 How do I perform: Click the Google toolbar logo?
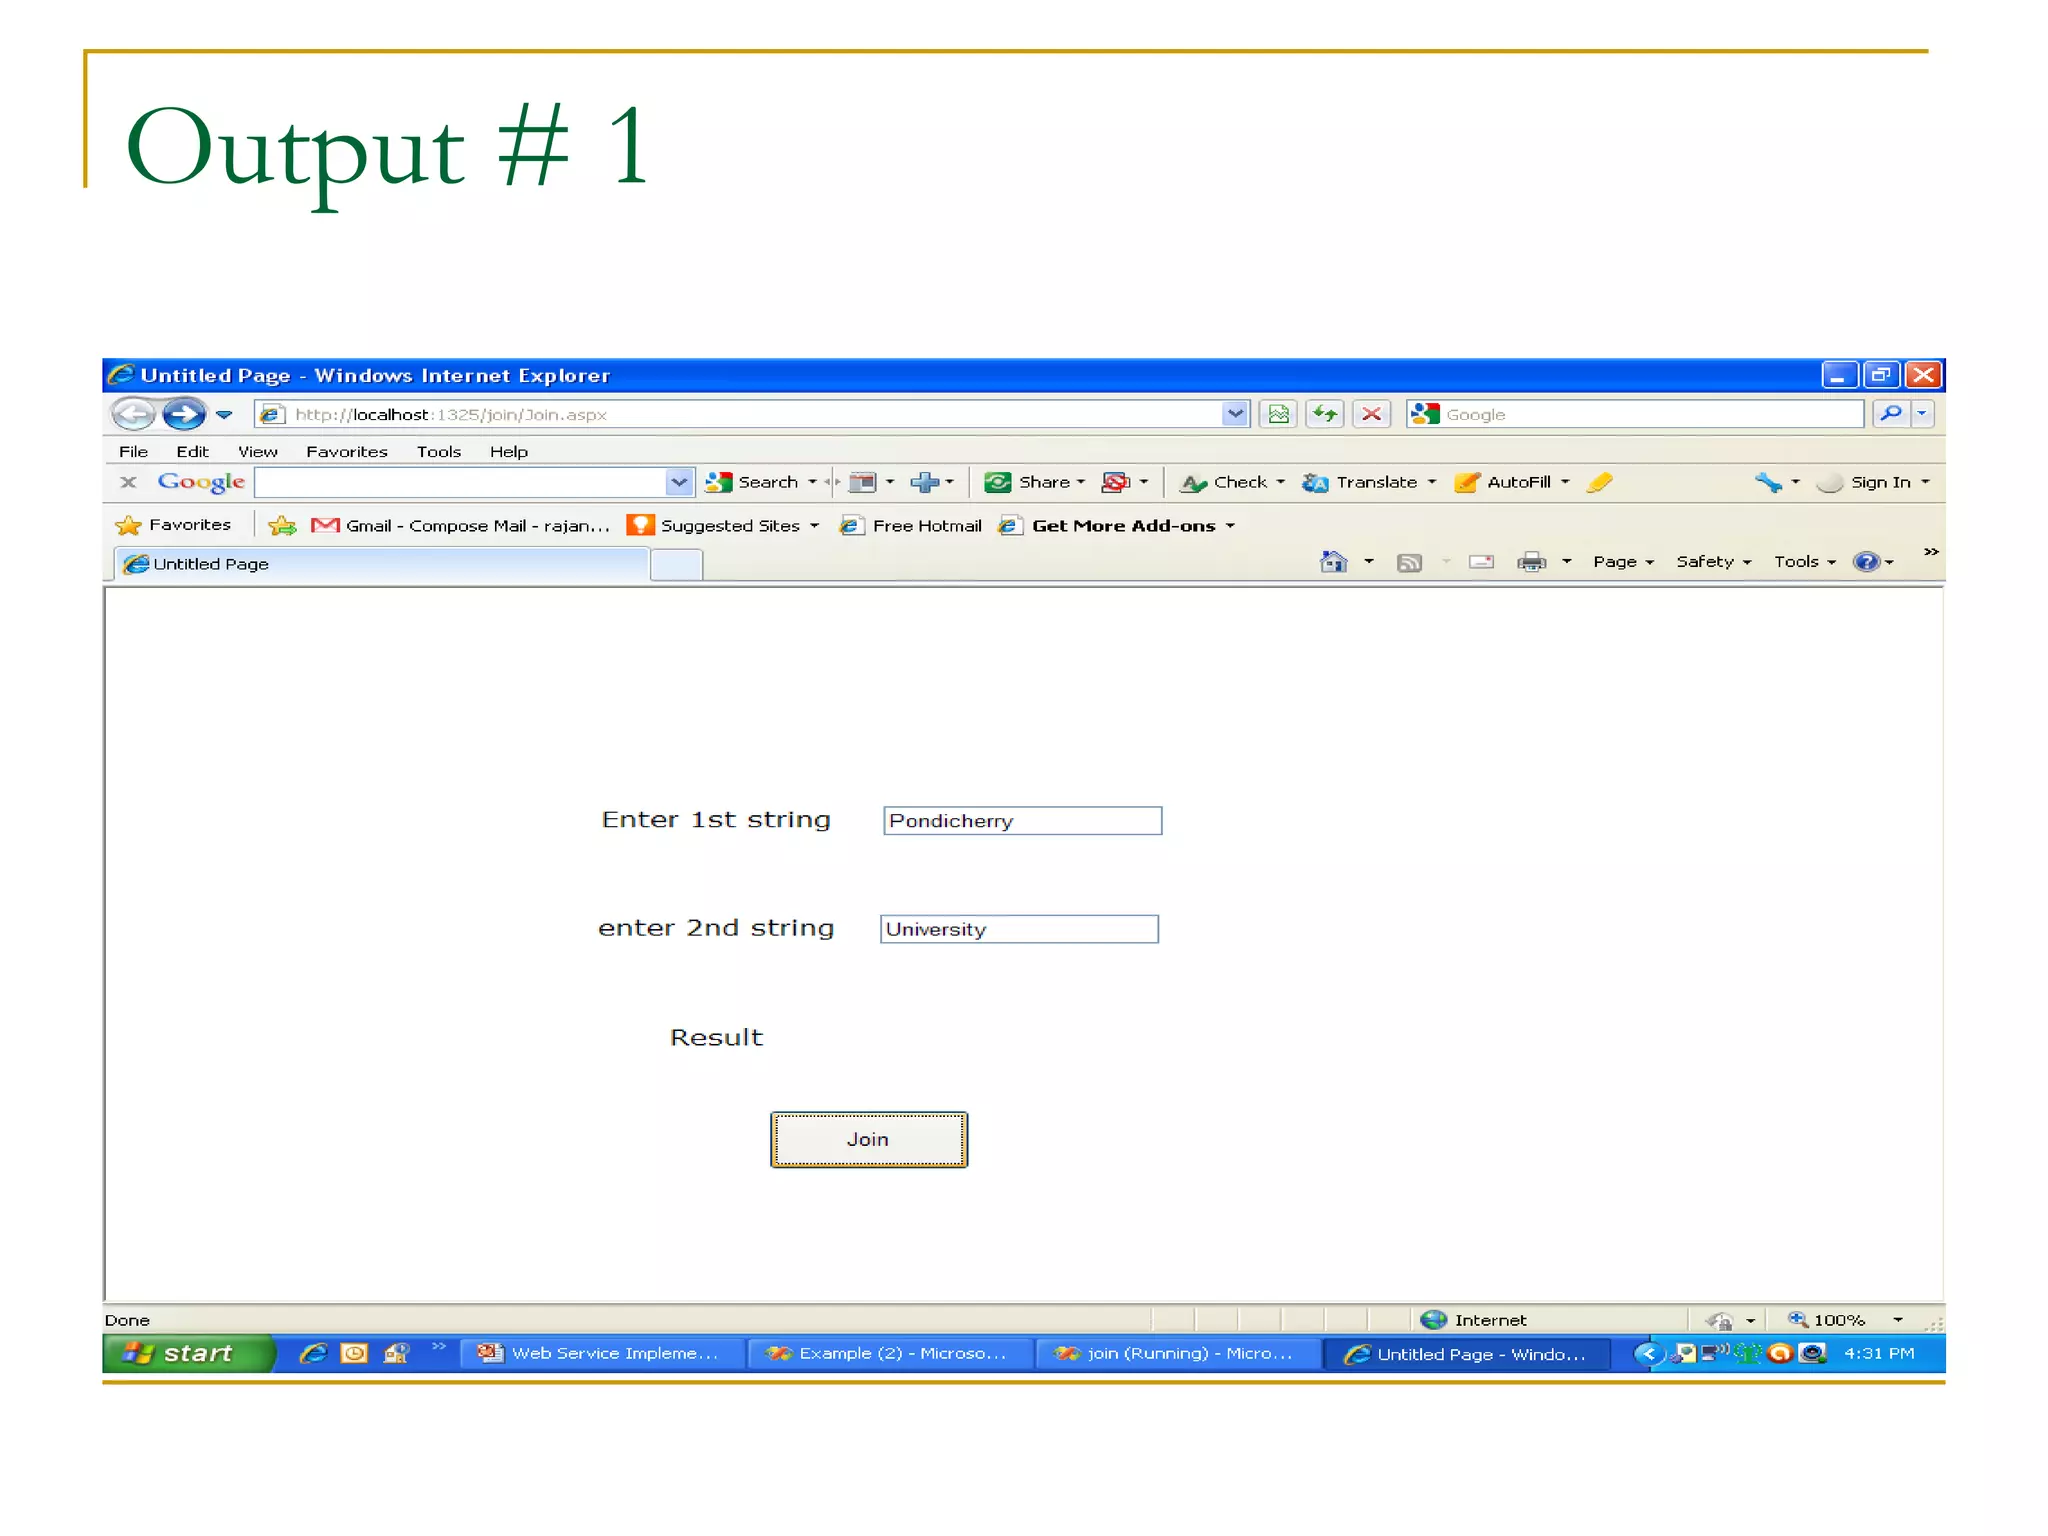pyautogui.click(x=201, y=482)
